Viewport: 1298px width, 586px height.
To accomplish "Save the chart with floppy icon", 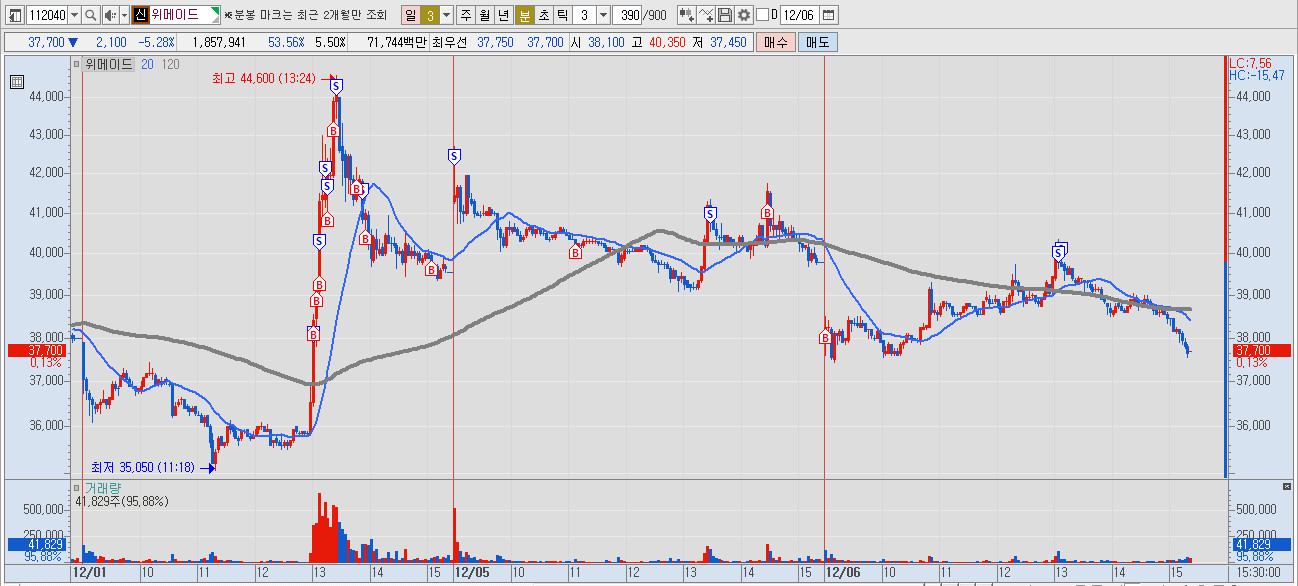I will [725, 15].
